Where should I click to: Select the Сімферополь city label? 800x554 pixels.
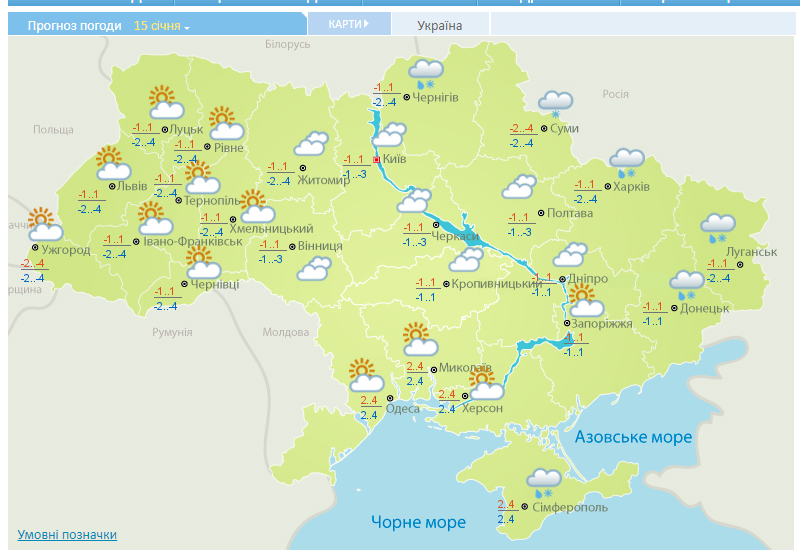tap(570, 507)
